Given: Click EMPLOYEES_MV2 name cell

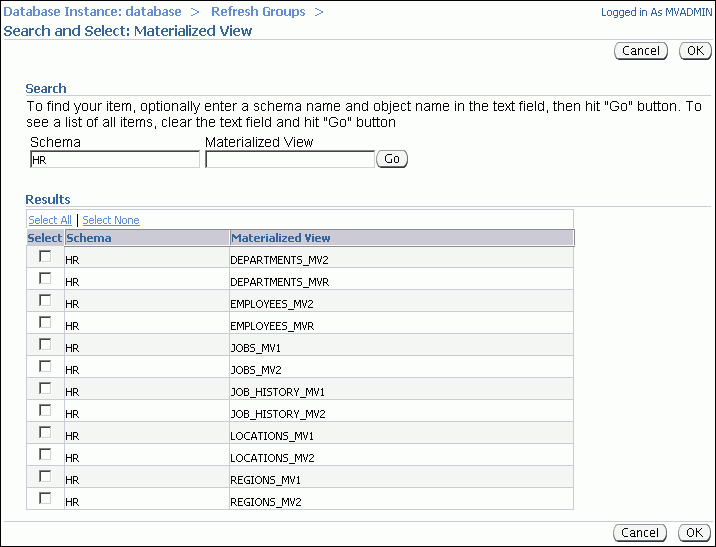Looking at the screenshot, I should pyautogui.click(x=401, y=301).
